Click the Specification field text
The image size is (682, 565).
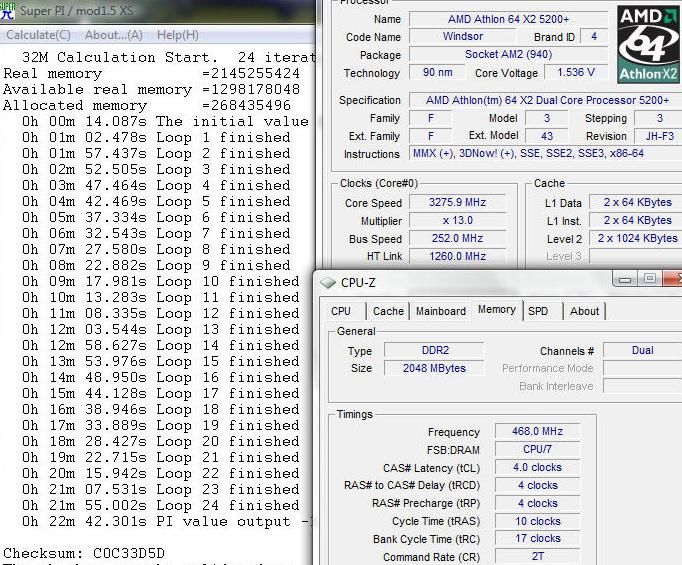pos(547,100)
